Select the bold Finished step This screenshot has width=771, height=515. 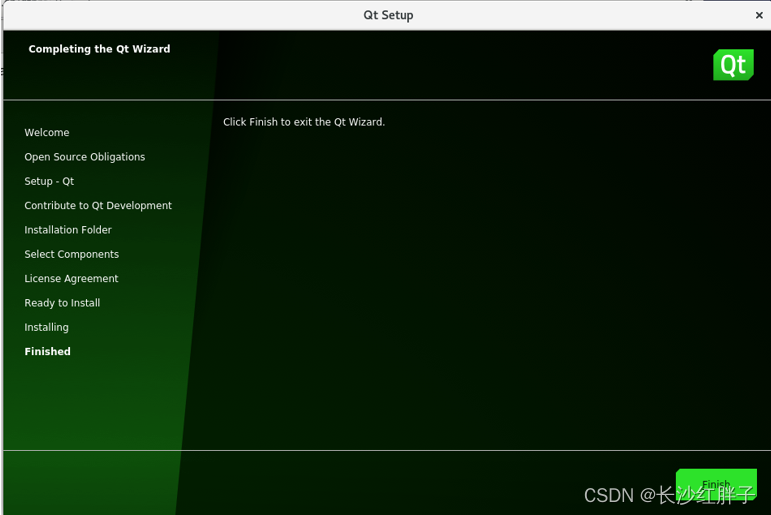pos(47,351)
